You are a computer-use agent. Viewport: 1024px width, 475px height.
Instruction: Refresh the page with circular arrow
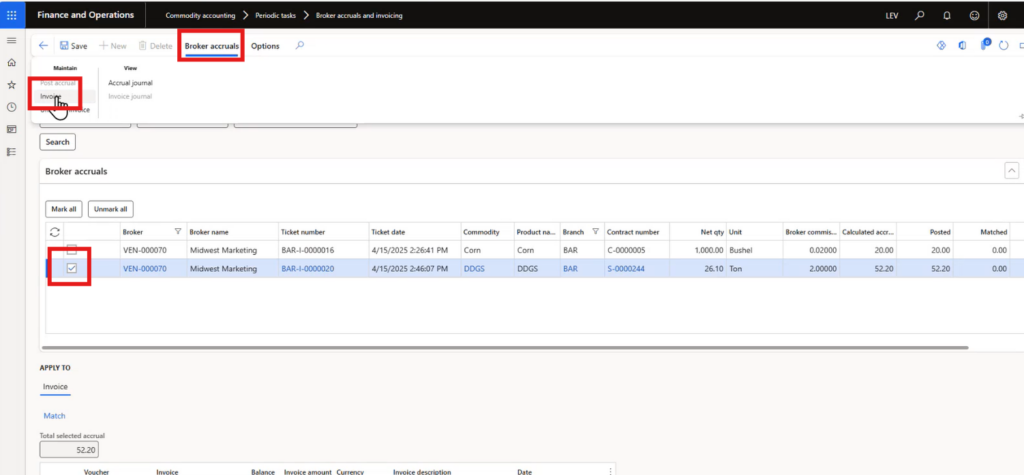tap(1004, 46)
